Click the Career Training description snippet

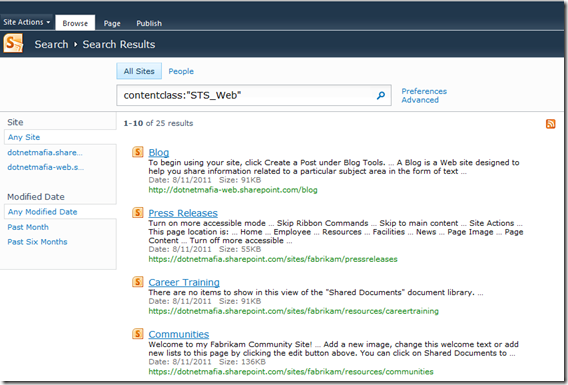pyautogui.click(x=316, y=292)
